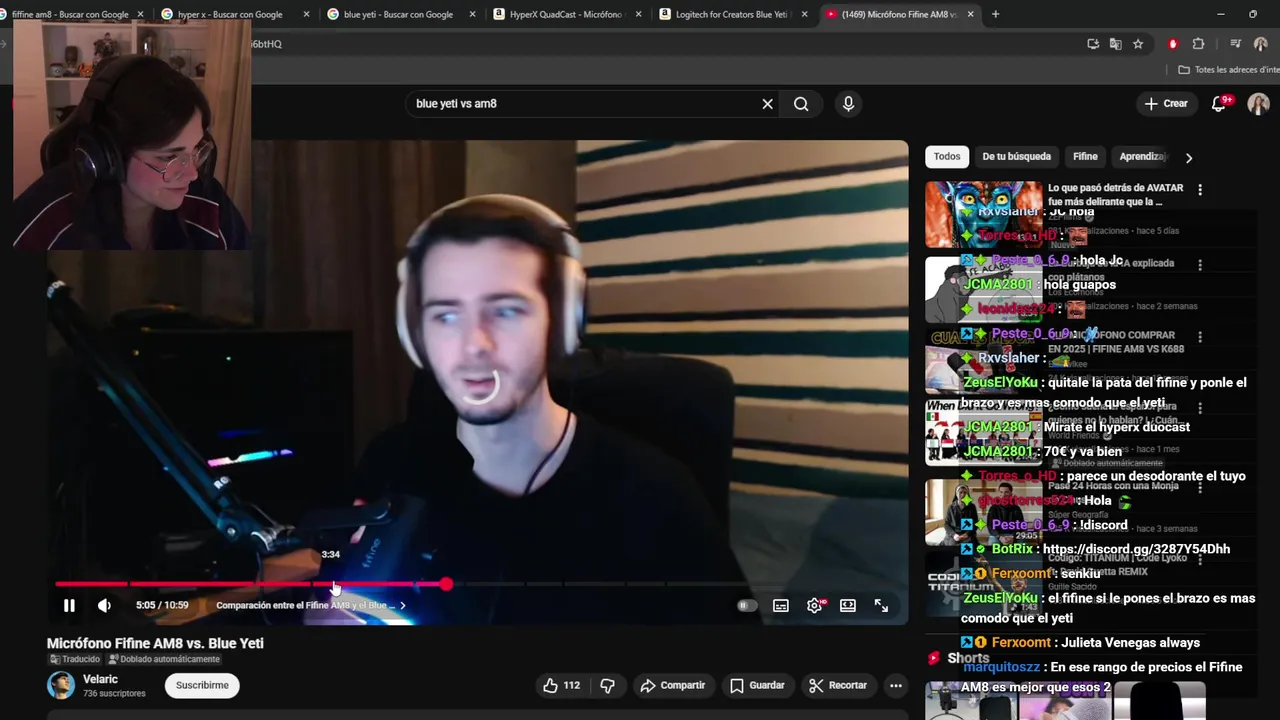Save video with Guardar button
Viewport: 1280px width, 720px height.
(x=757, y=685)
